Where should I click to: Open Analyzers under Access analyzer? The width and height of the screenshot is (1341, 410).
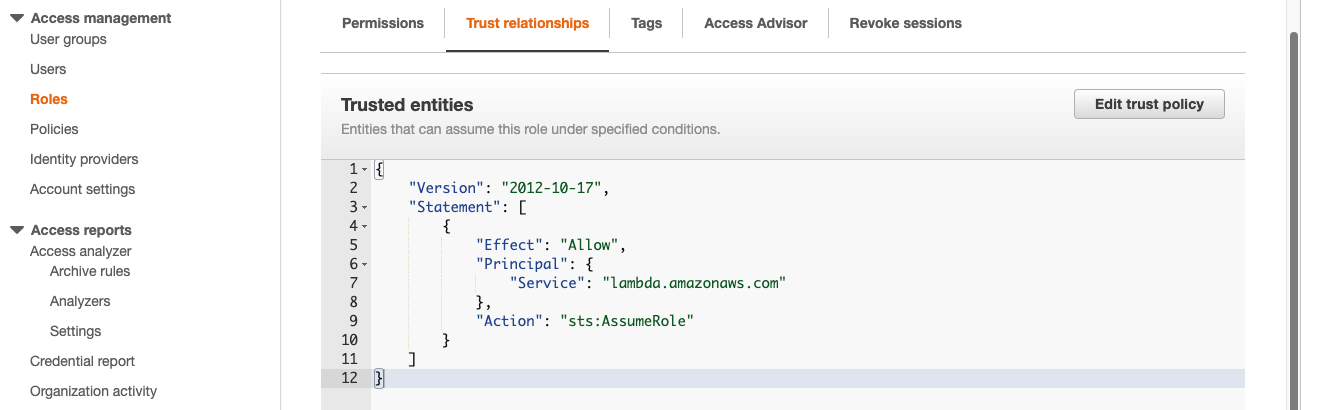point(80,301)
